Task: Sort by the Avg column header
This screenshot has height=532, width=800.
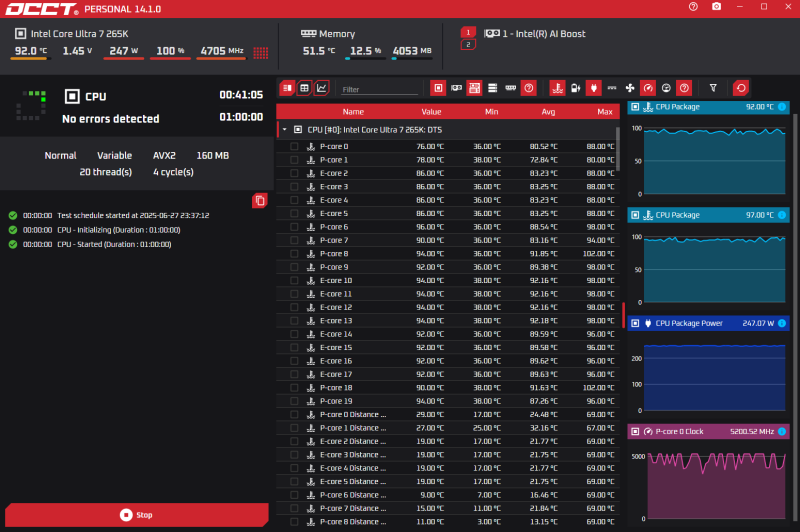Action: pos(548,112)
